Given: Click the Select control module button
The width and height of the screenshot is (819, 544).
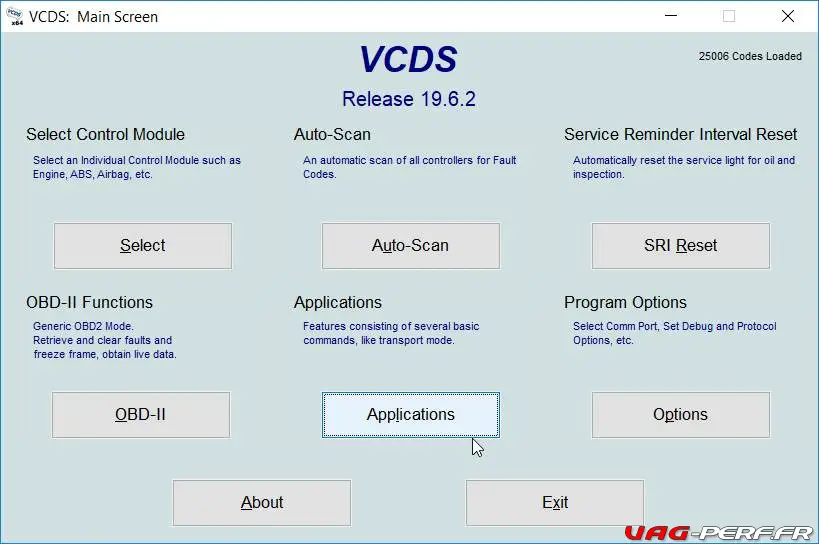Looking at the screenshot, I should 143,246.
